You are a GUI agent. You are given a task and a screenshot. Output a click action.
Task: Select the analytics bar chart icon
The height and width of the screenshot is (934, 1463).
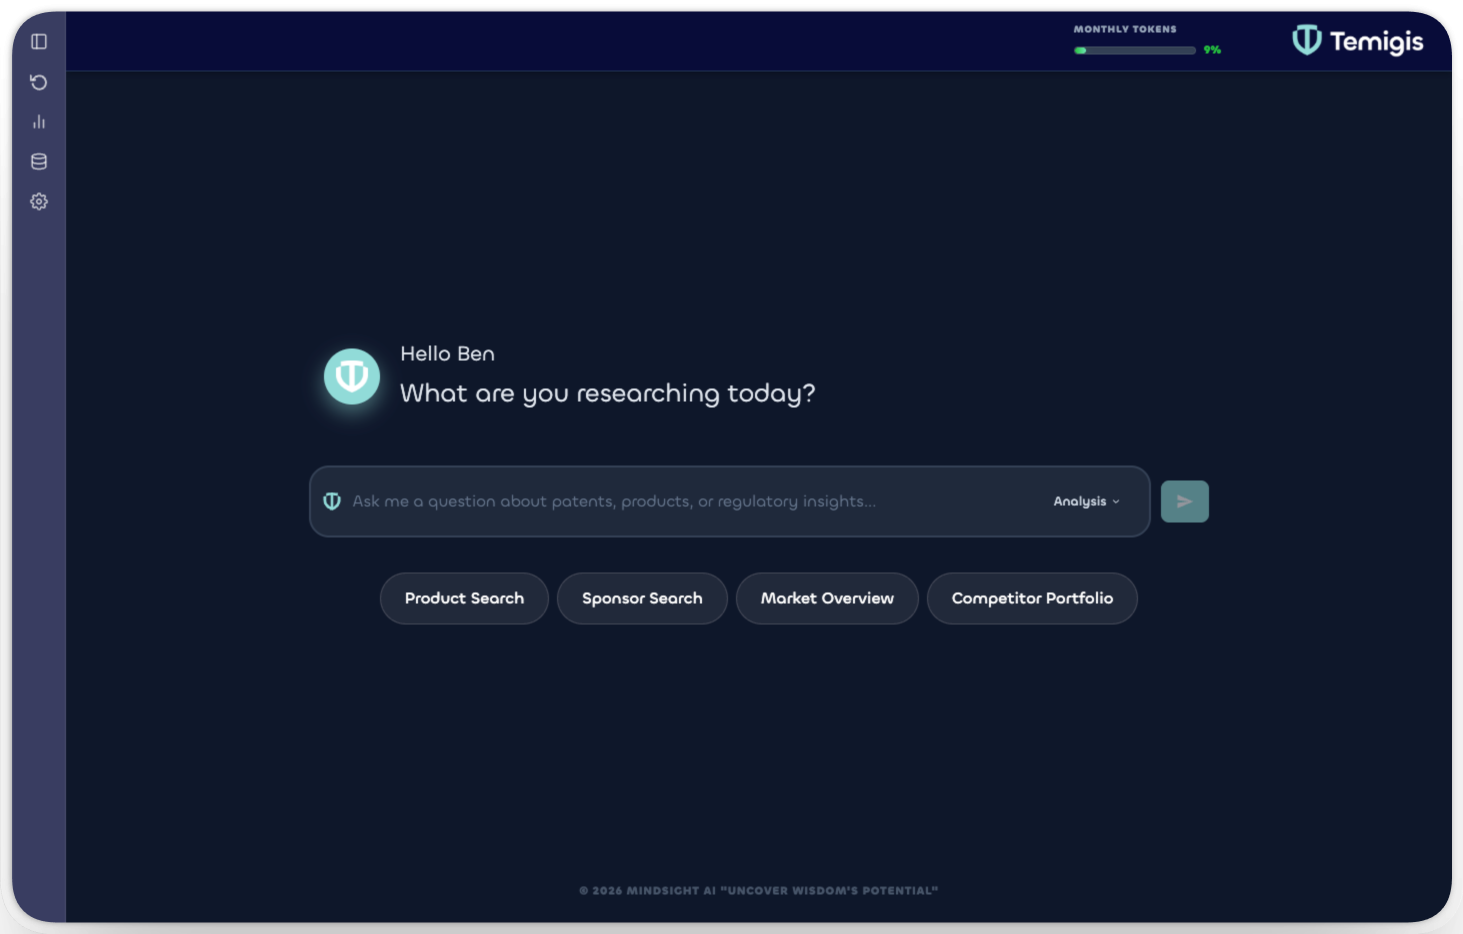pyautogui.click(x=39, y=121)
